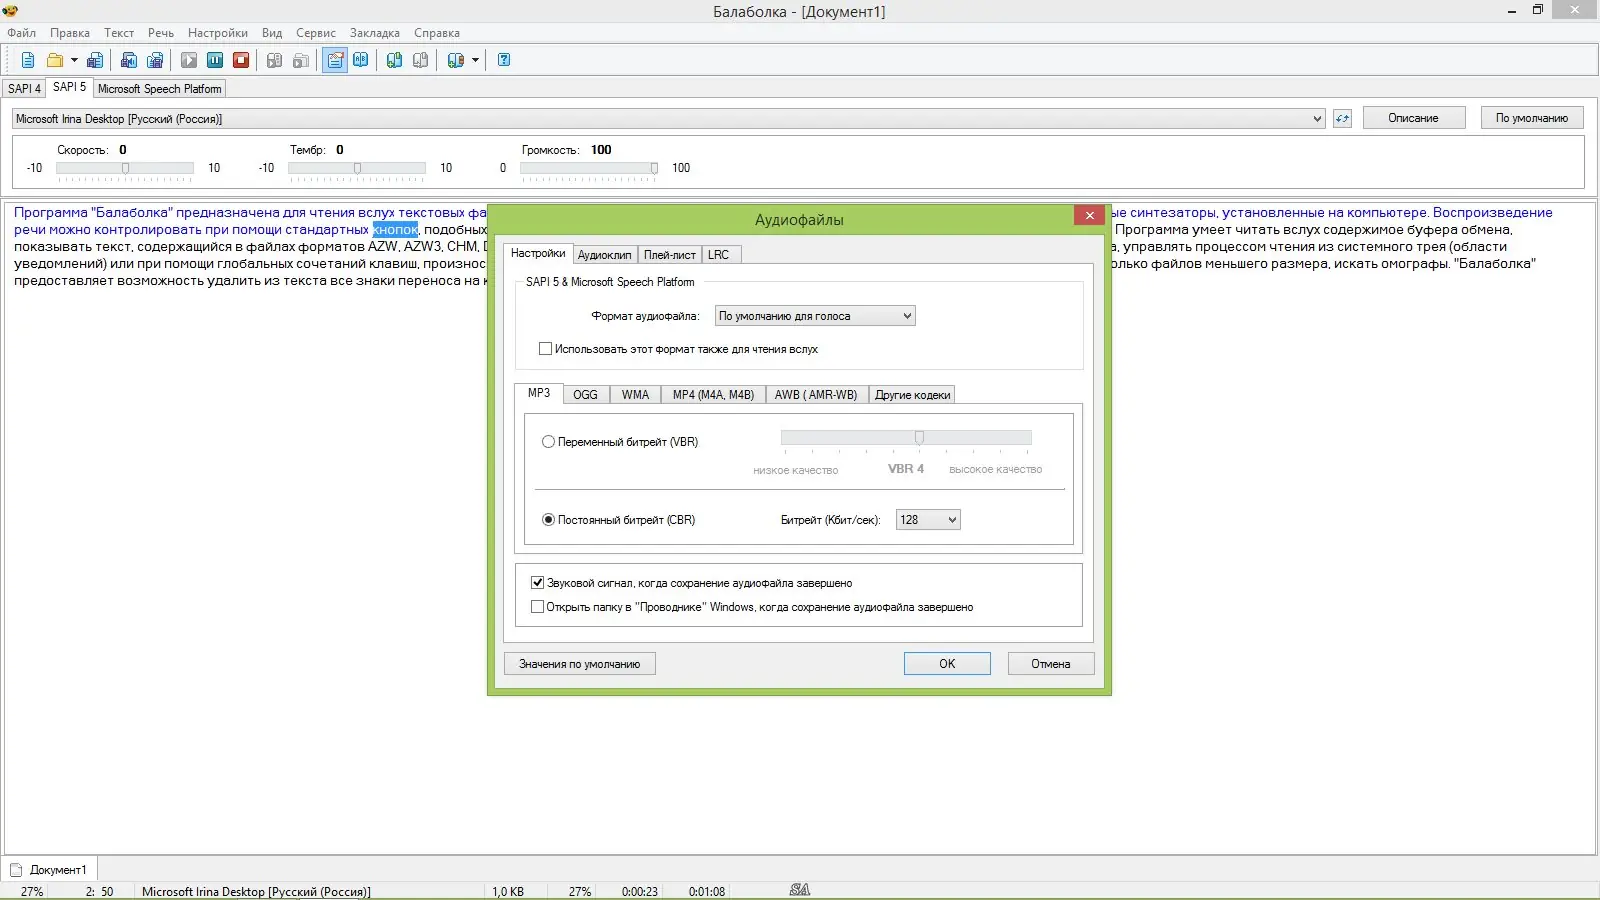Select the MP4 (M4A, M4B) tab
This screenshot has height=900, width=1600.
(x=714, y=395)
